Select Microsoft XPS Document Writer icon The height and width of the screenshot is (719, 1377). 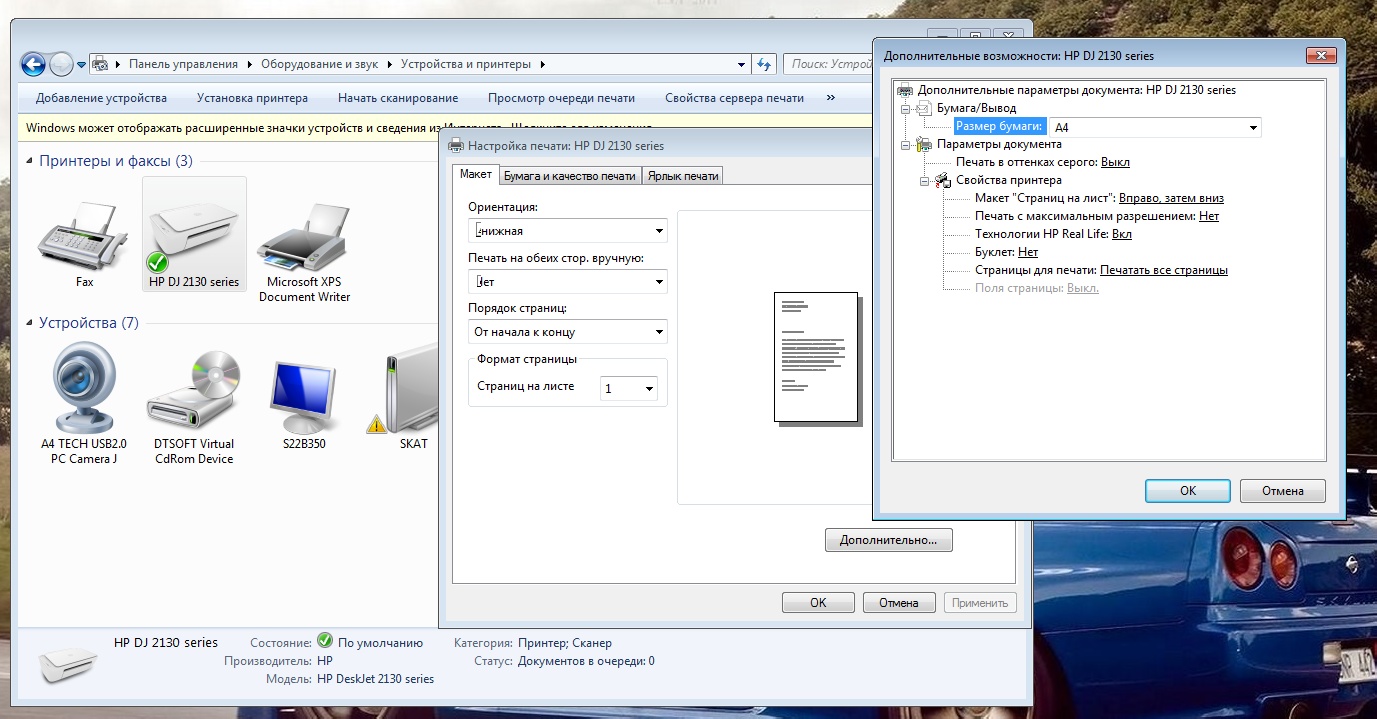[304, 238]
